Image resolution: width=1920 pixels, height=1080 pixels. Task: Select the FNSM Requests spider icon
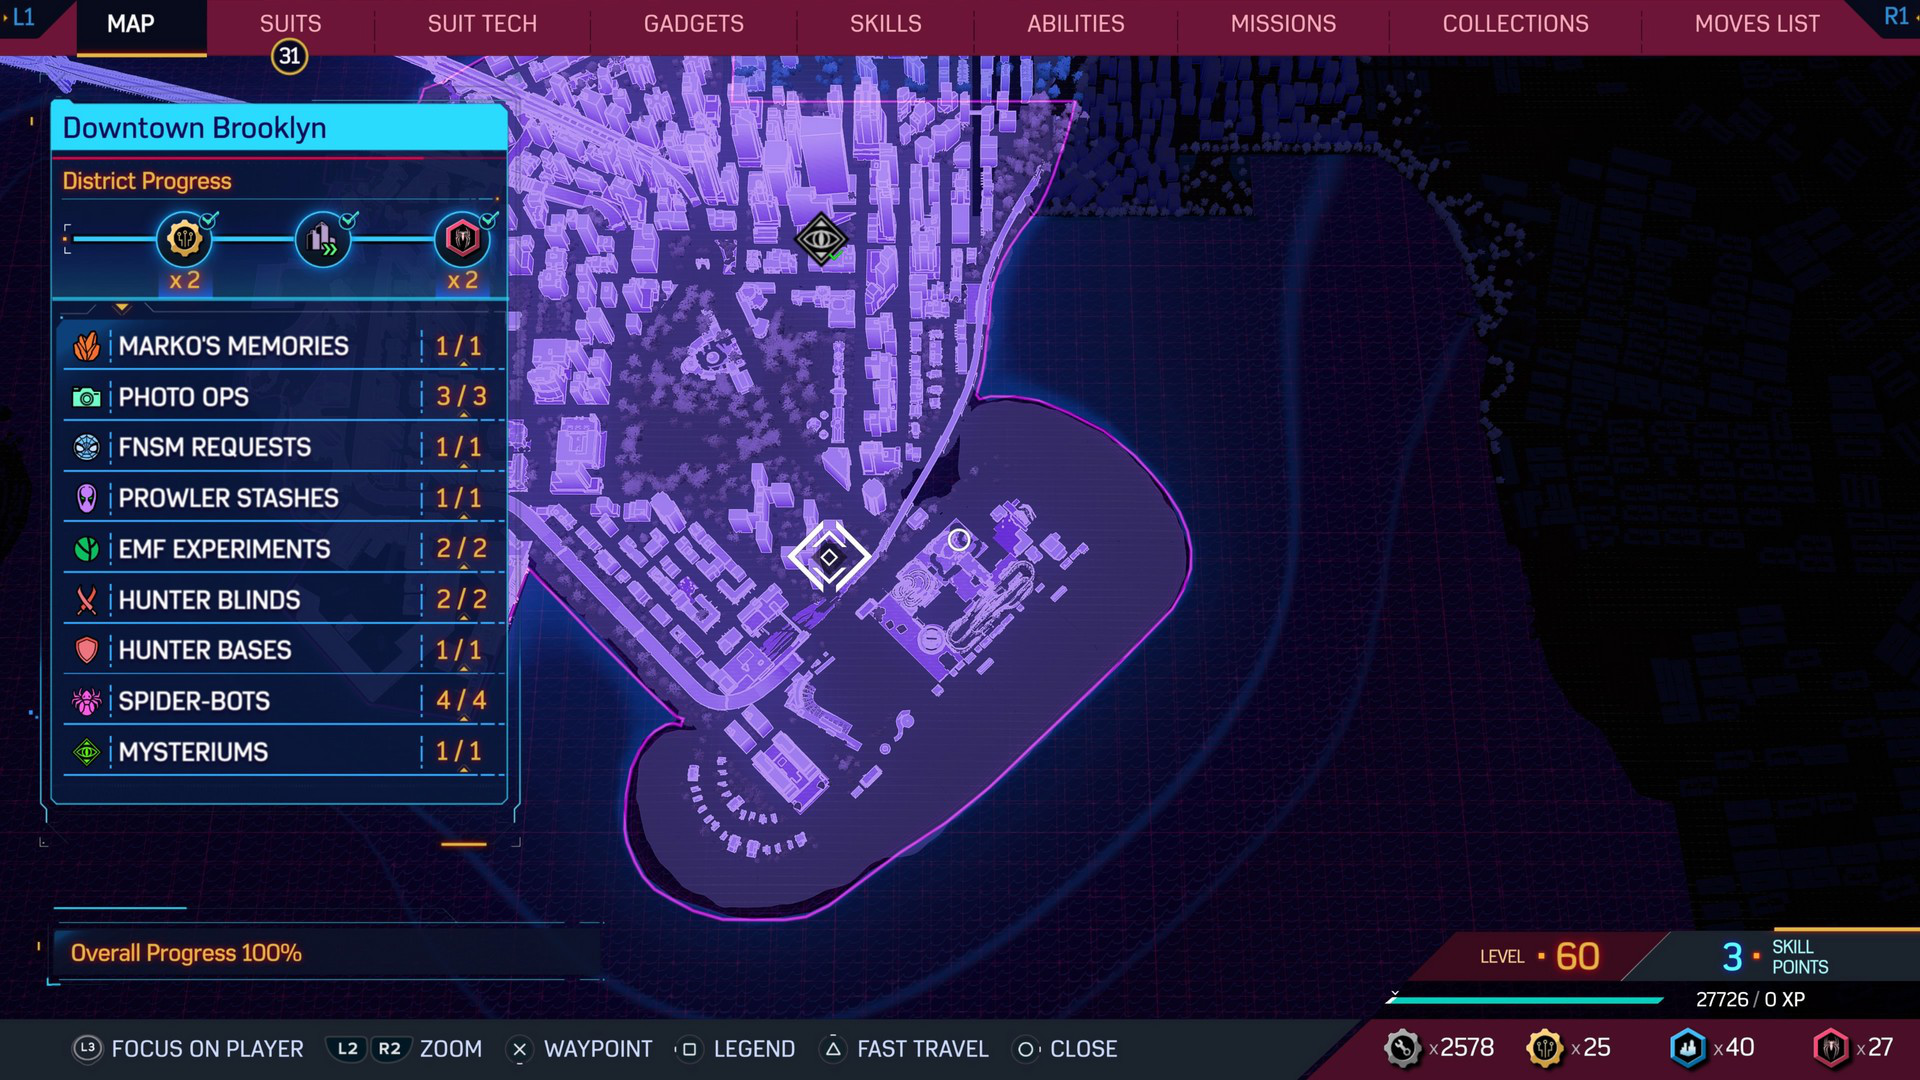87,447
